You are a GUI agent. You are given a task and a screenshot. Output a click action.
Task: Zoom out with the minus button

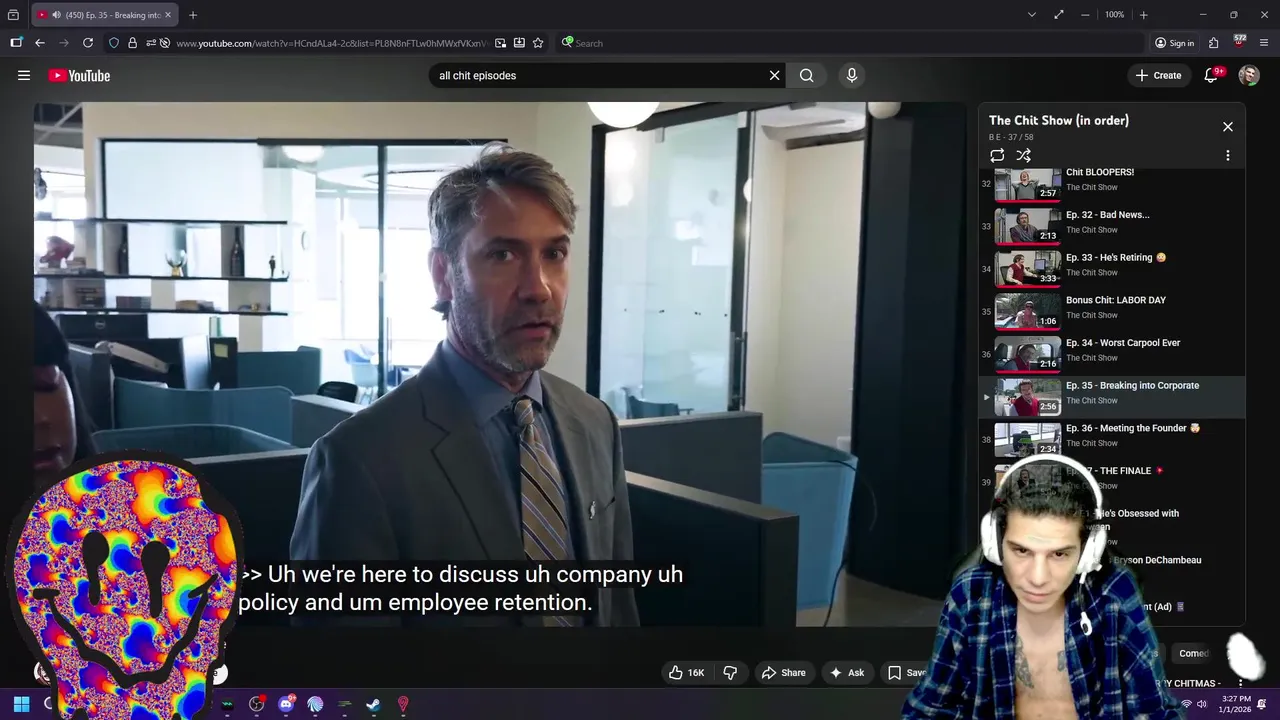tap(1085, 15)
